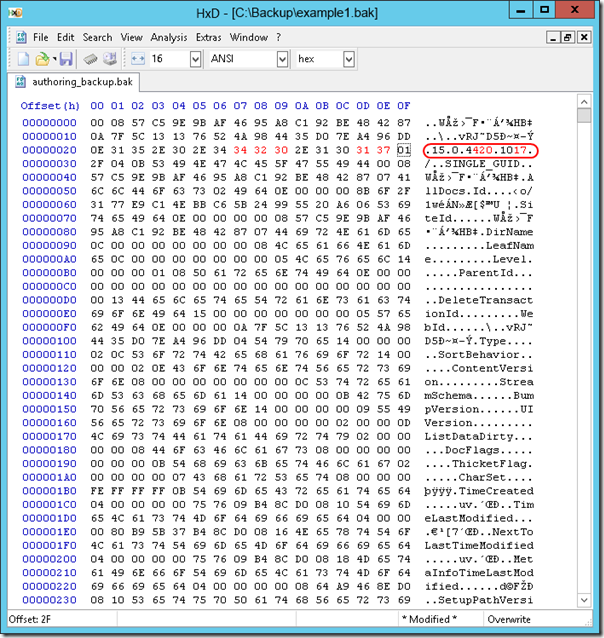Open the drop arrow next to Open icon

(x=54, y=59)
